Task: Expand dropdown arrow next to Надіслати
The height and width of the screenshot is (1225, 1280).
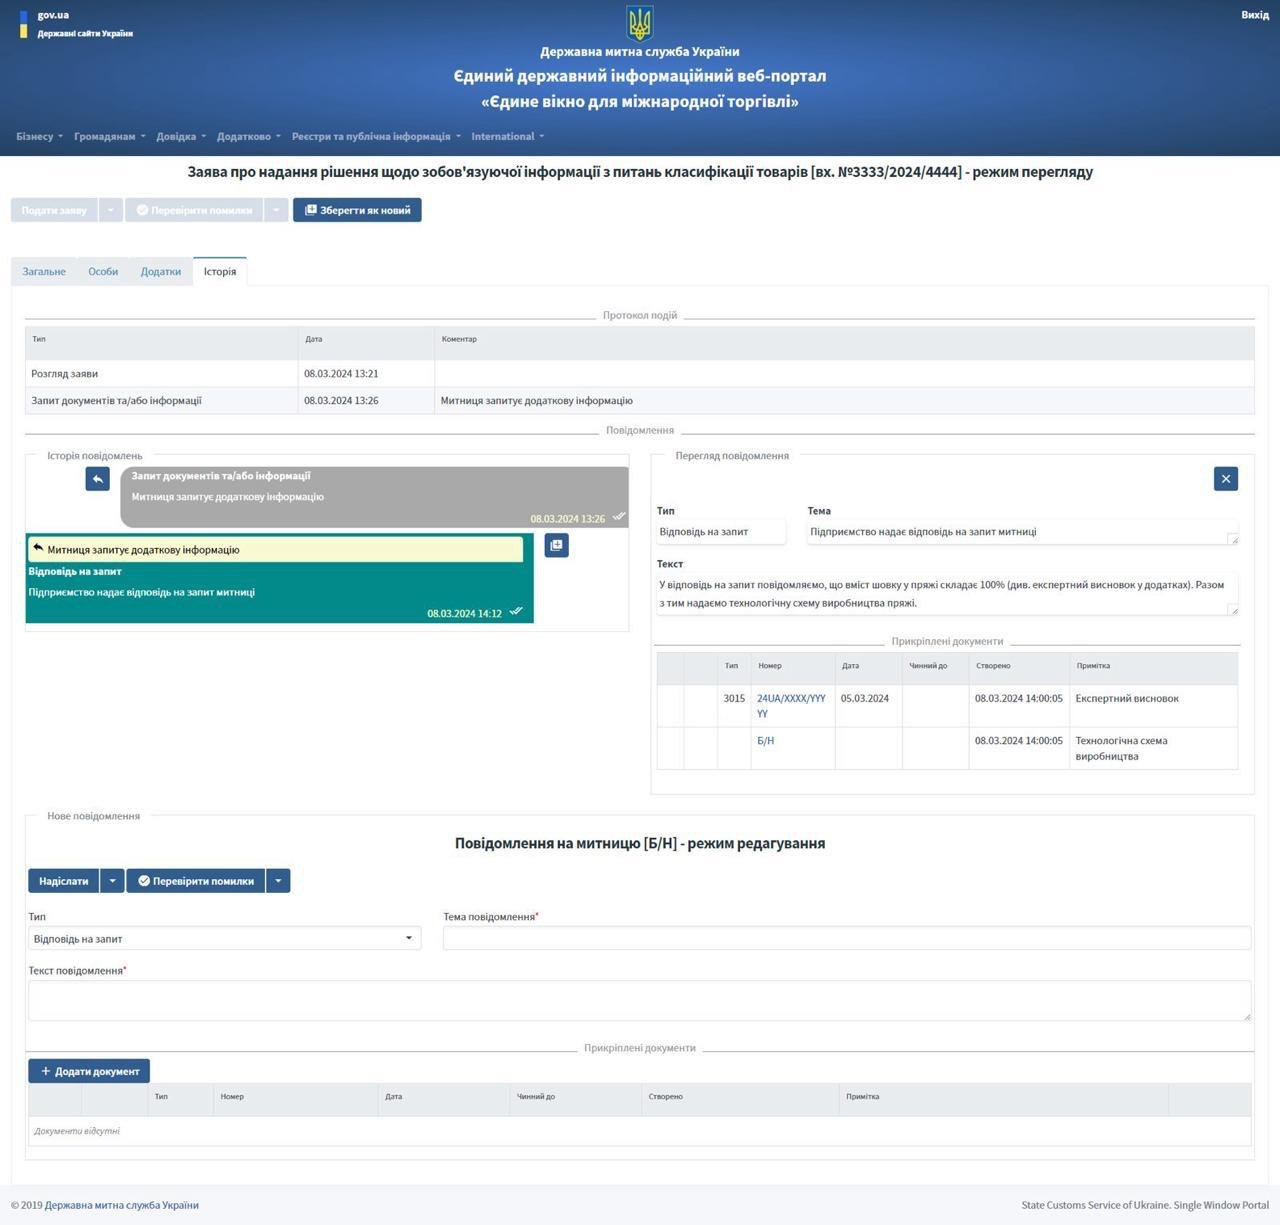Action: pyautogui.click(x=112, y=881)
